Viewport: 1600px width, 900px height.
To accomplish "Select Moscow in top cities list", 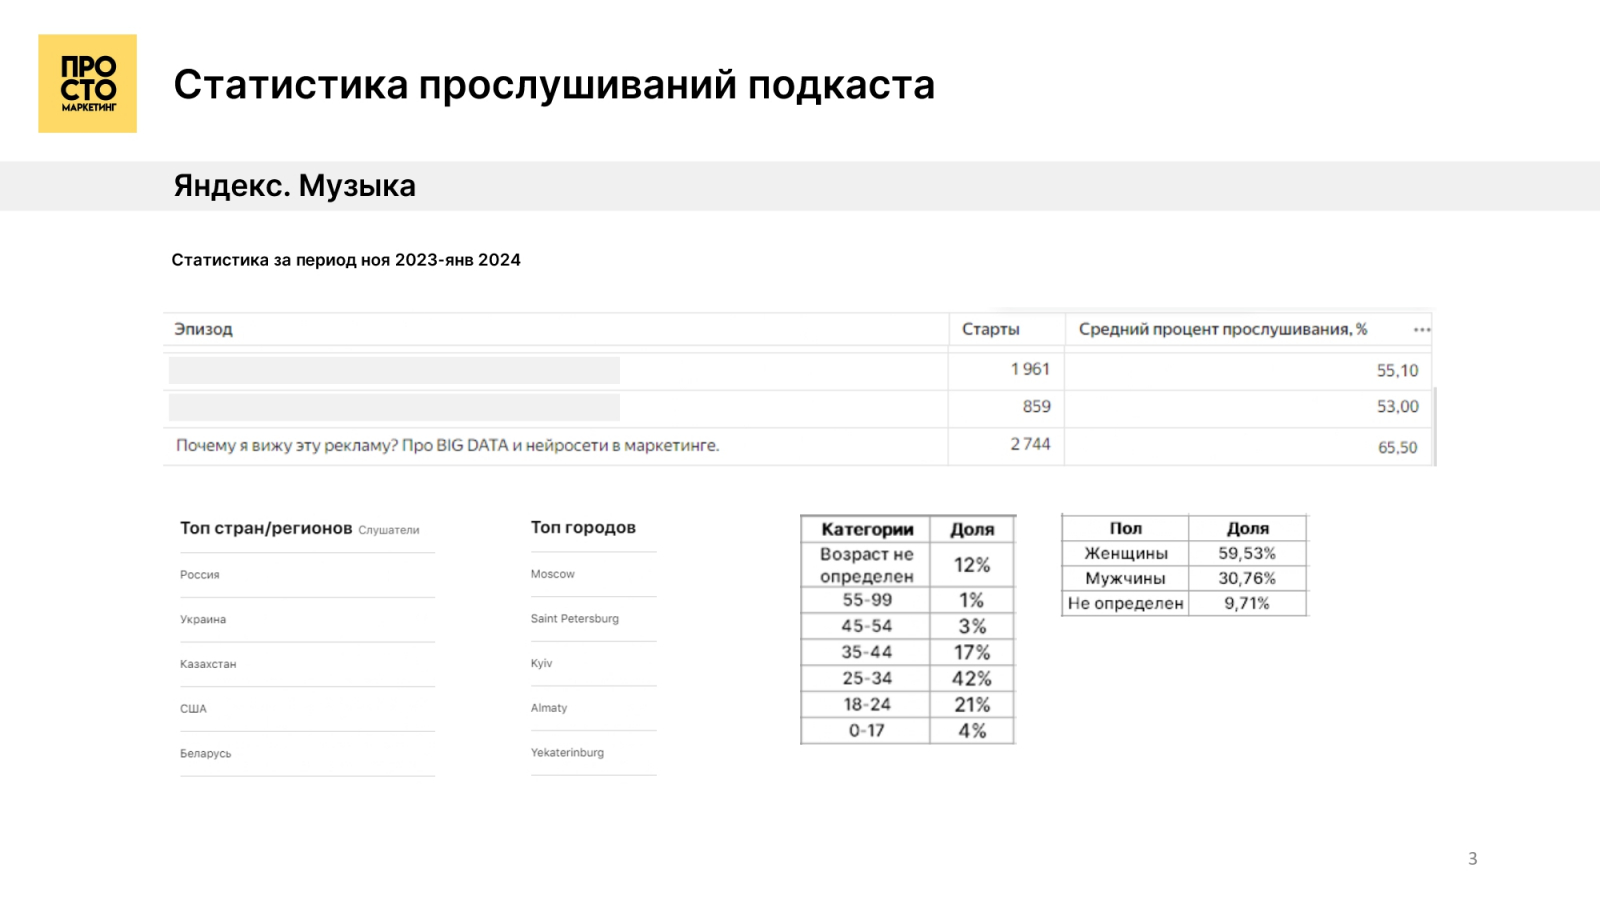I will coord(553,574).
